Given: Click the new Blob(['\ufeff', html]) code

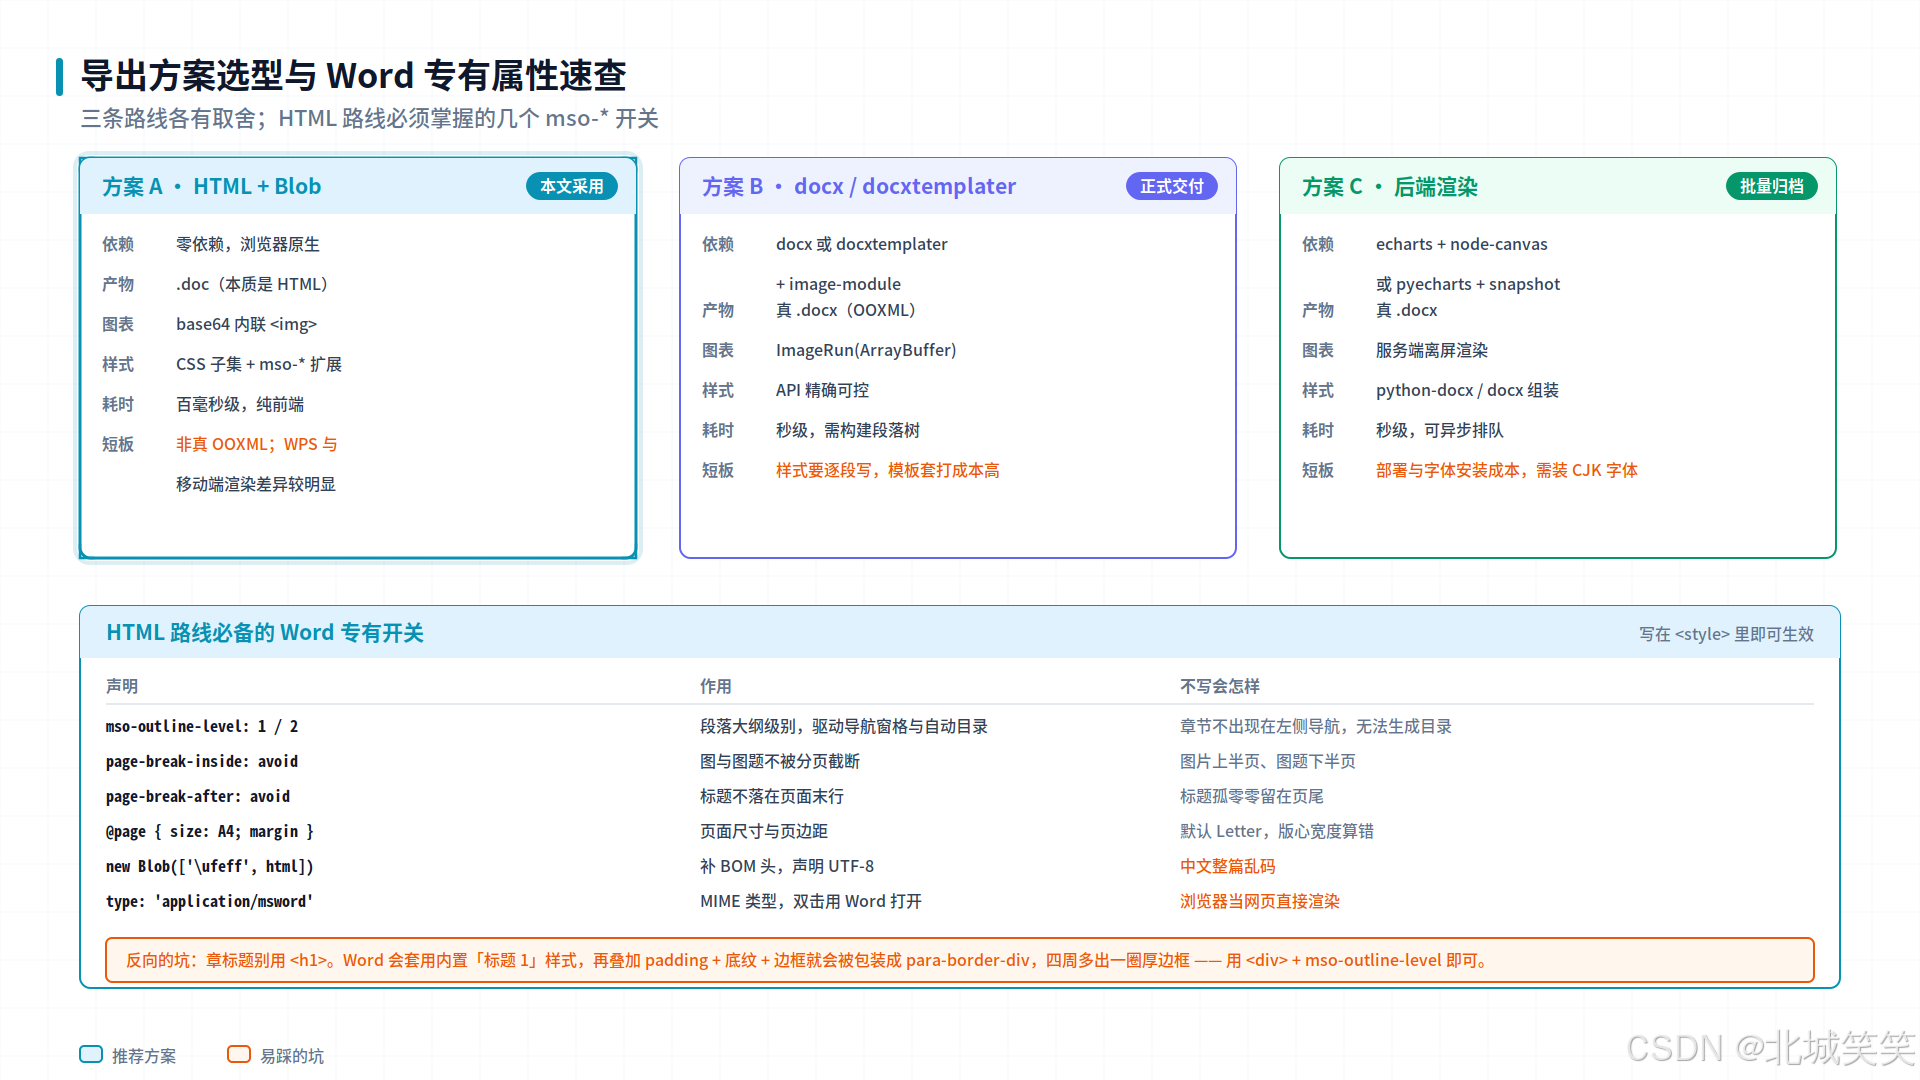Looking at the screenshot, I should [210, 866].
